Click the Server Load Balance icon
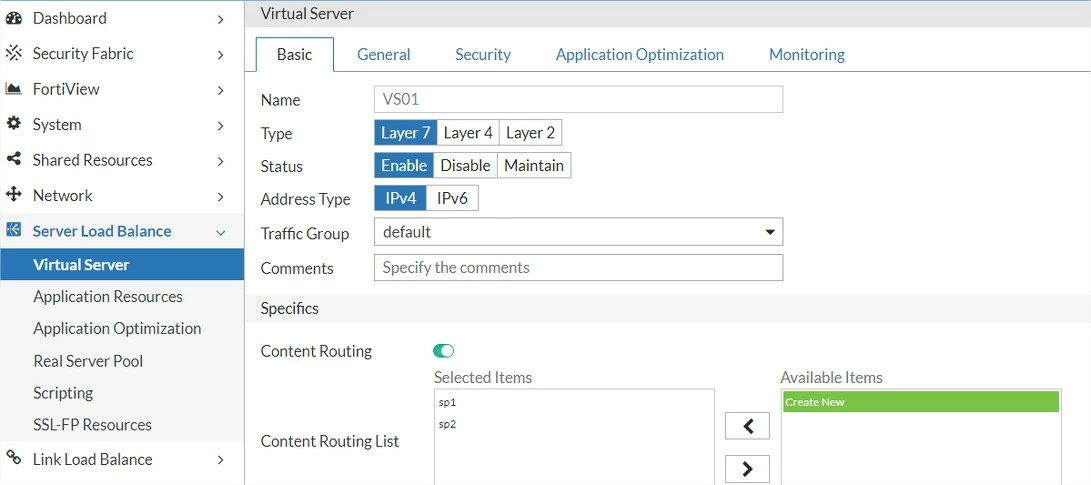 pos(13,230)
